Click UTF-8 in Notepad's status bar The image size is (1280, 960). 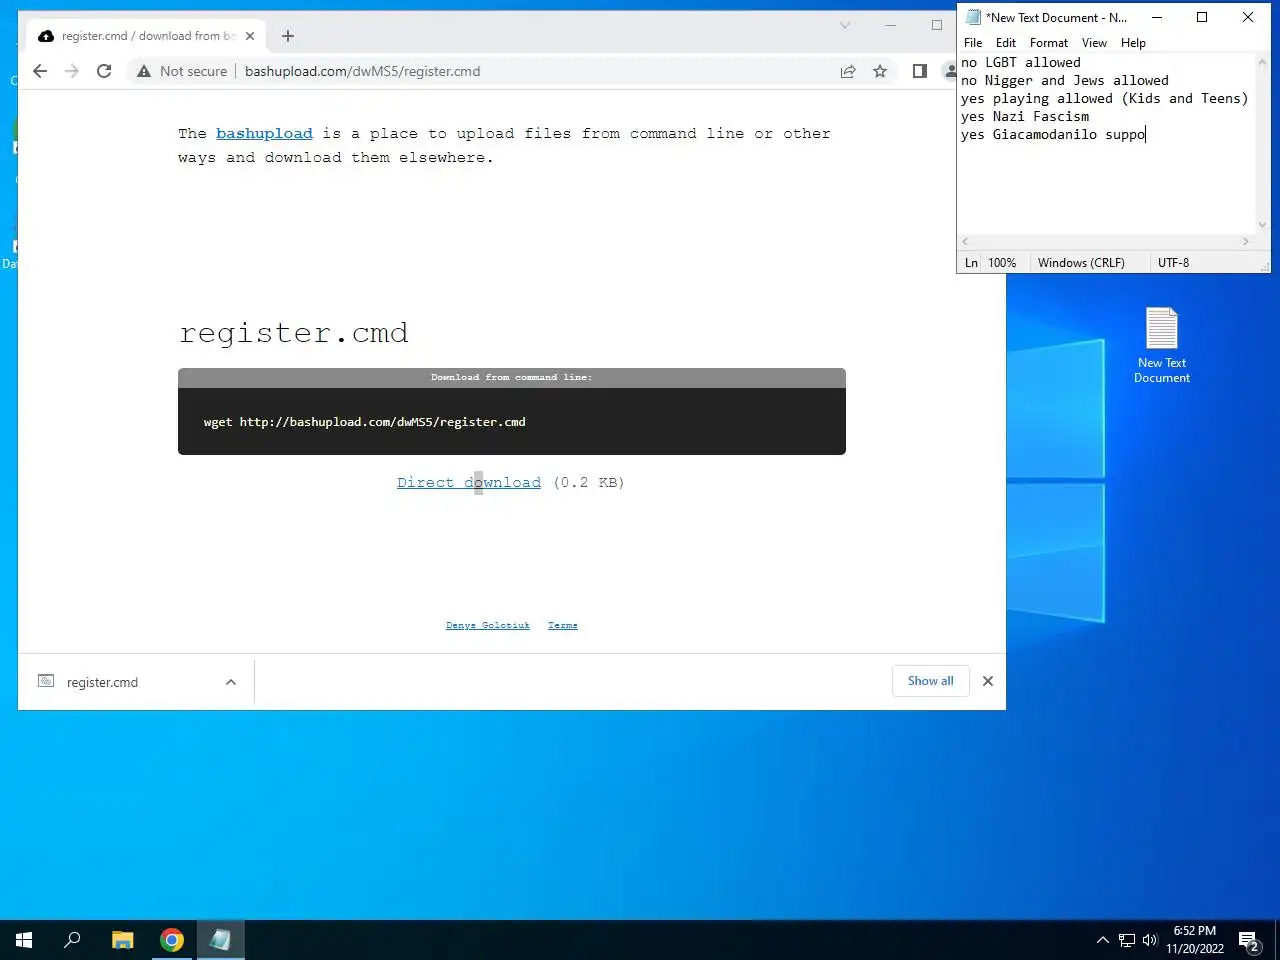pos(1173,263)
